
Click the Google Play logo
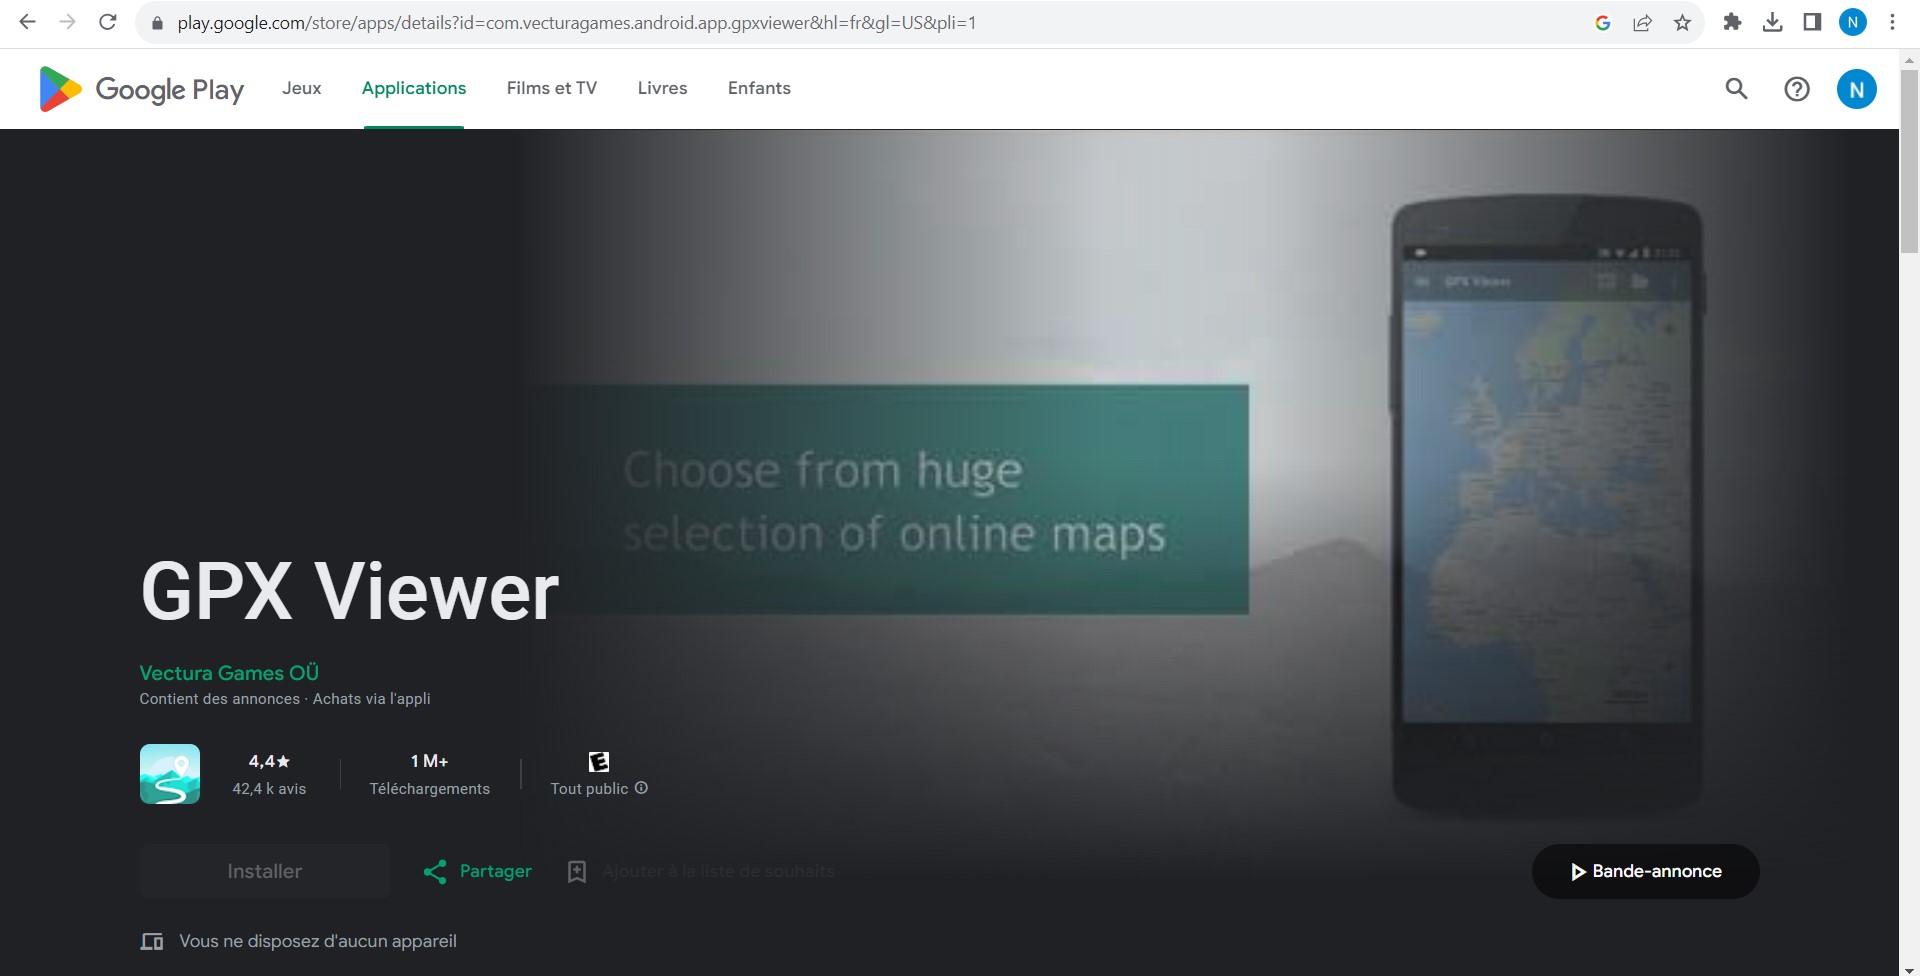click(x=141, y=89)
